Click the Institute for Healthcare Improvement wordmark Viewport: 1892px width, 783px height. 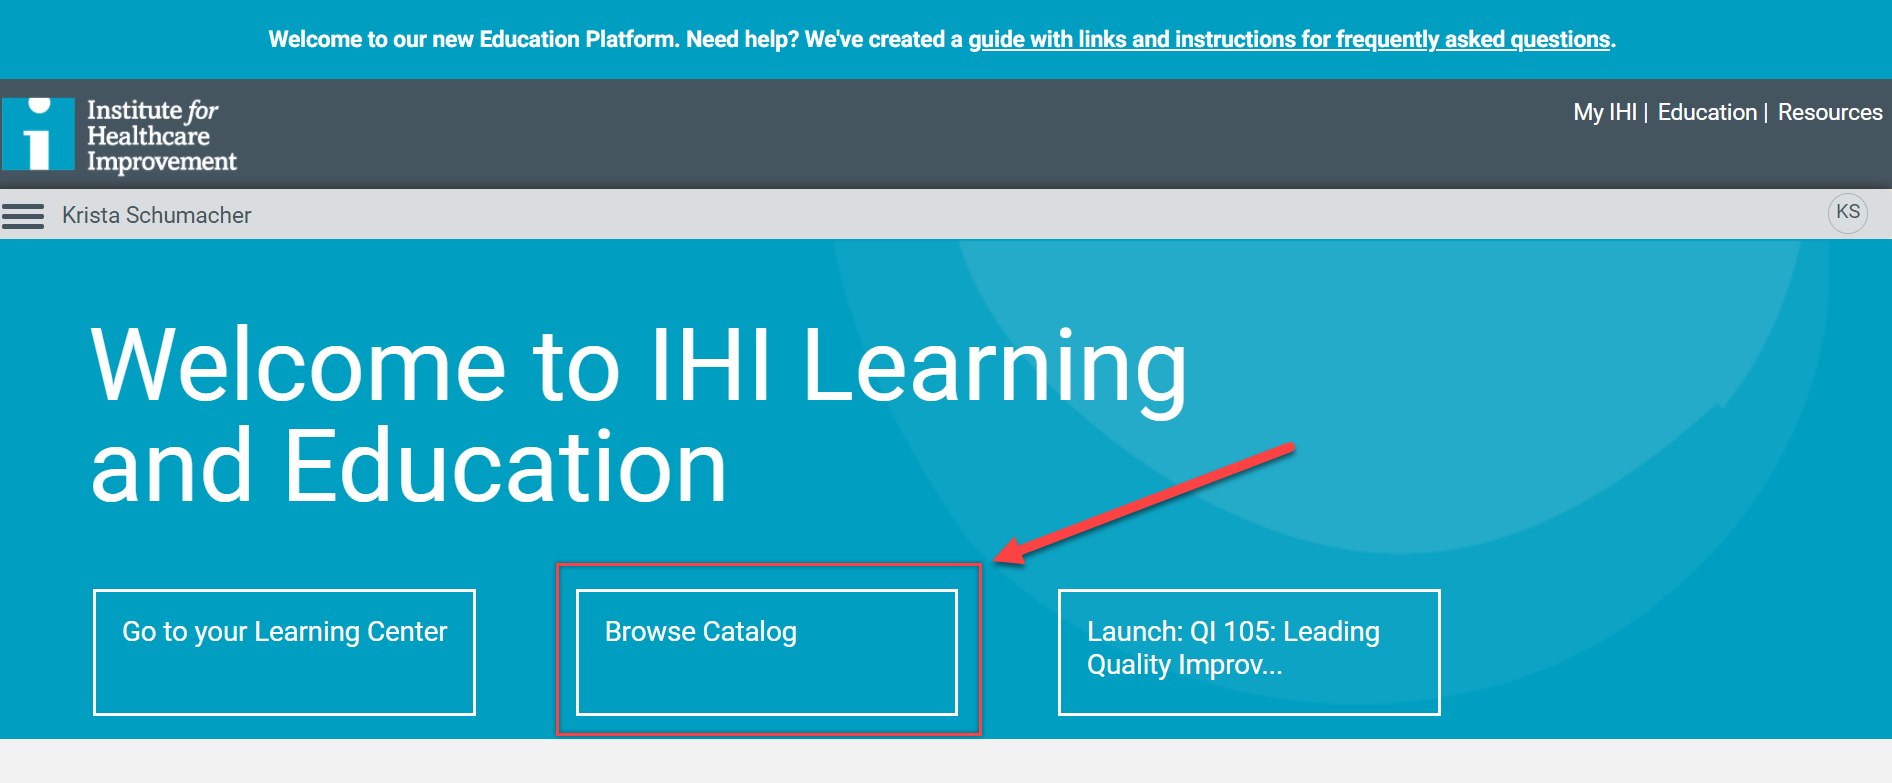click(x=160, y=136)
